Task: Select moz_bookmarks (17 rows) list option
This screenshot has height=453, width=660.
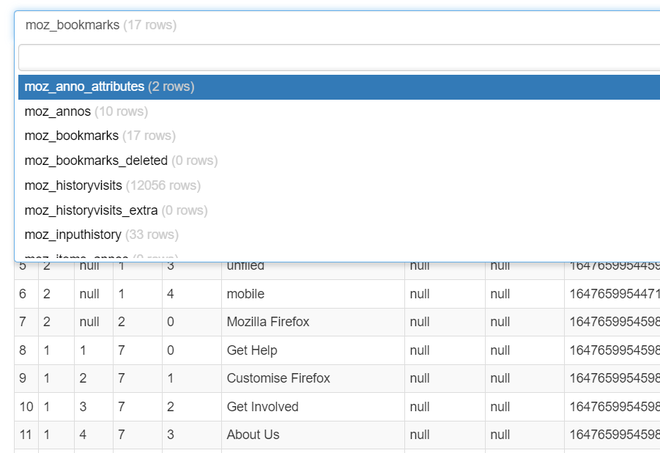Action: [x=339, y=136]
